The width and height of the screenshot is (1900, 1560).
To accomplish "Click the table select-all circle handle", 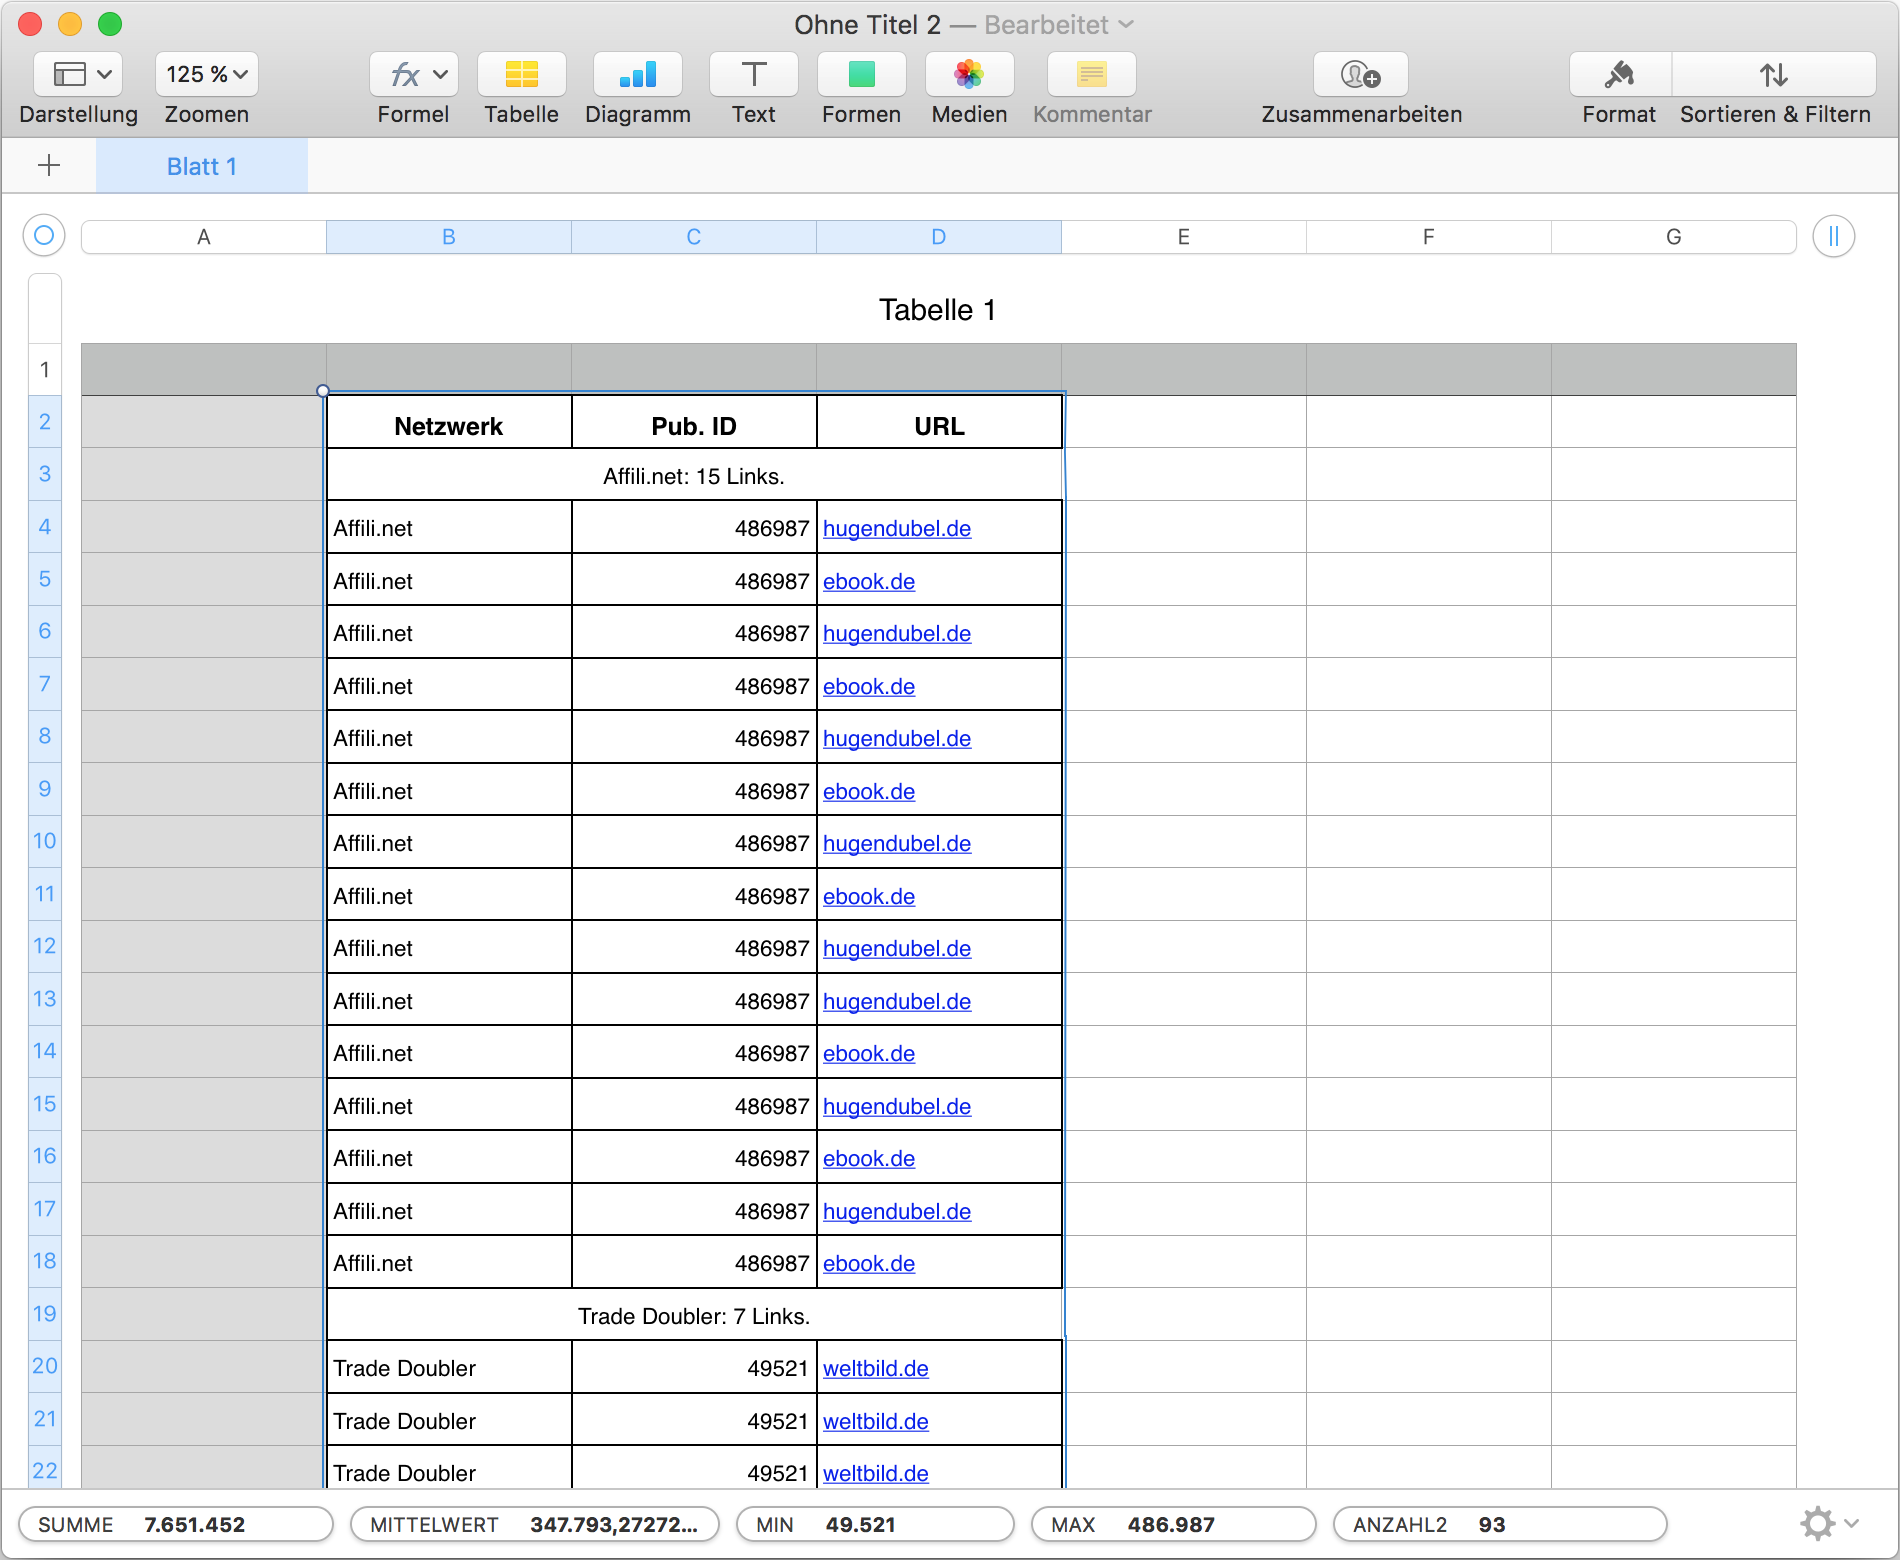I will 44,236.
